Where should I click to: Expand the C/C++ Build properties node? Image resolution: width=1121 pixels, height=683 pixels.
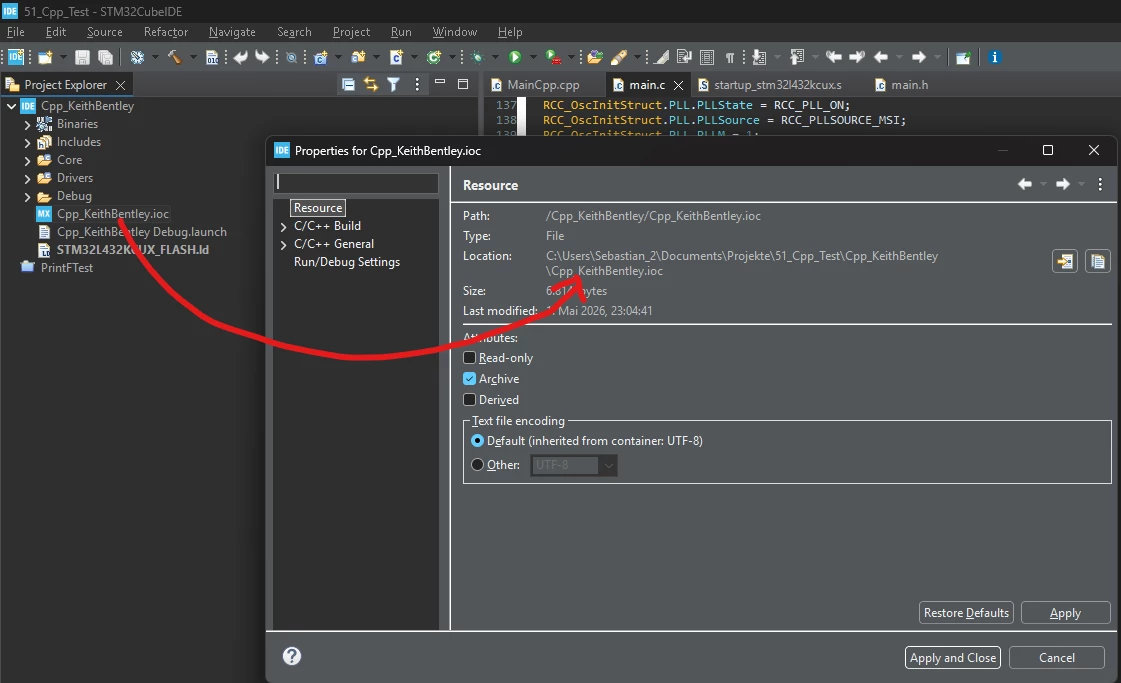pos(284,227)
